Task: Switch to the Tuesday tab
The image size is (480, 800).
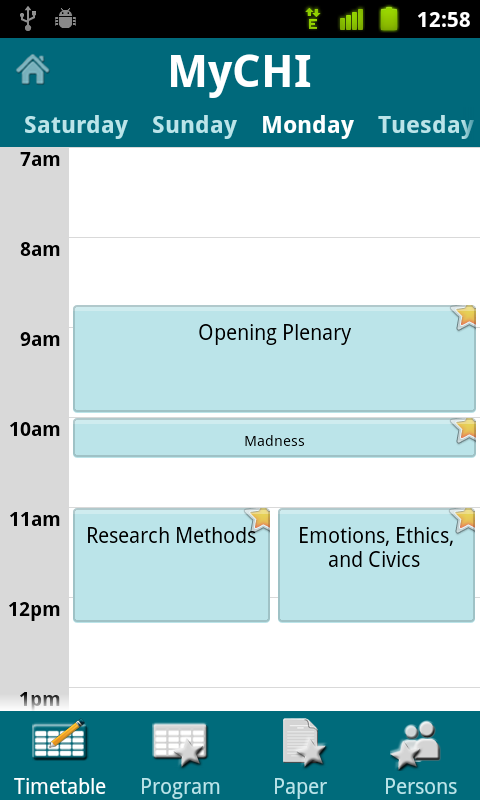Action: point(426,125)
